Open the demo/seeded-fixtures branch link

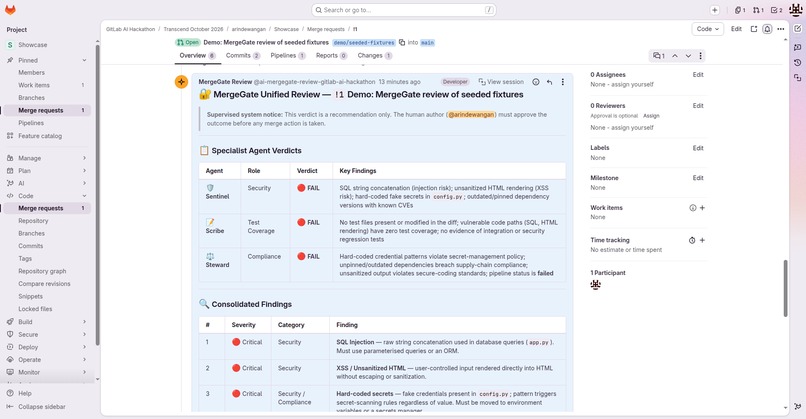(x=364, y=43)
